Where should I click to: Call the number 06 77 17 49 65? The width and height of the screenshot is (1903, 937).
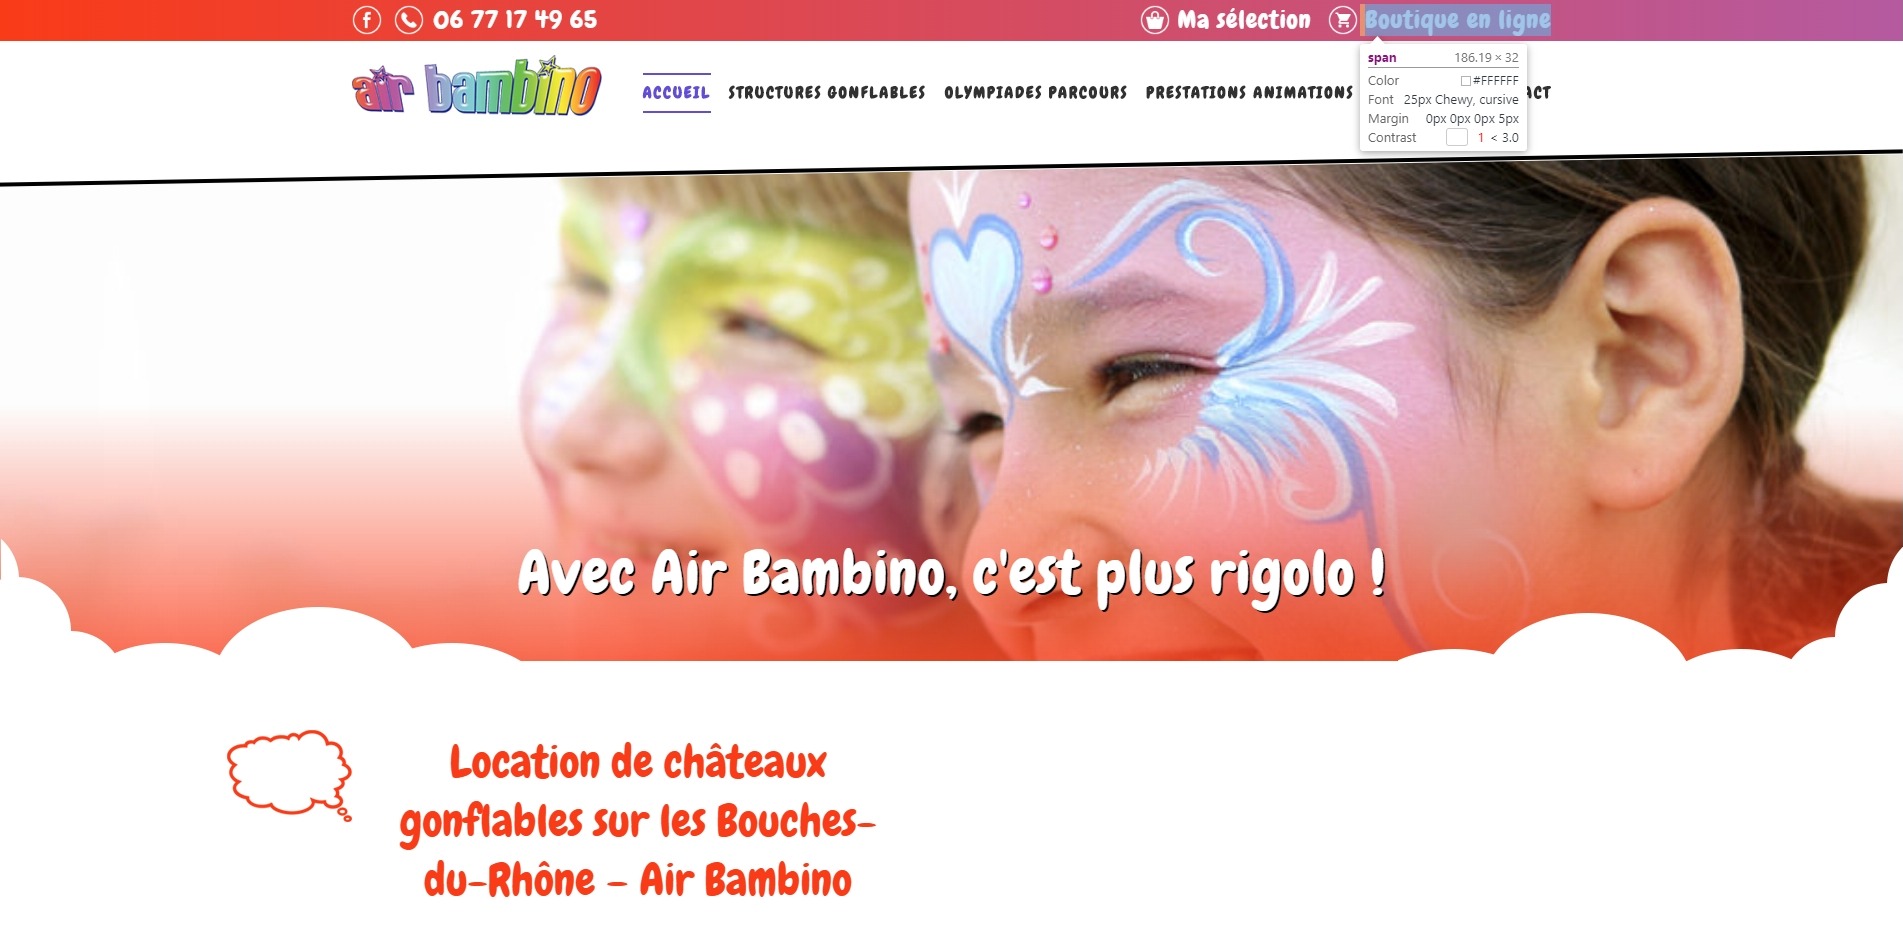[x=515, y=20]
